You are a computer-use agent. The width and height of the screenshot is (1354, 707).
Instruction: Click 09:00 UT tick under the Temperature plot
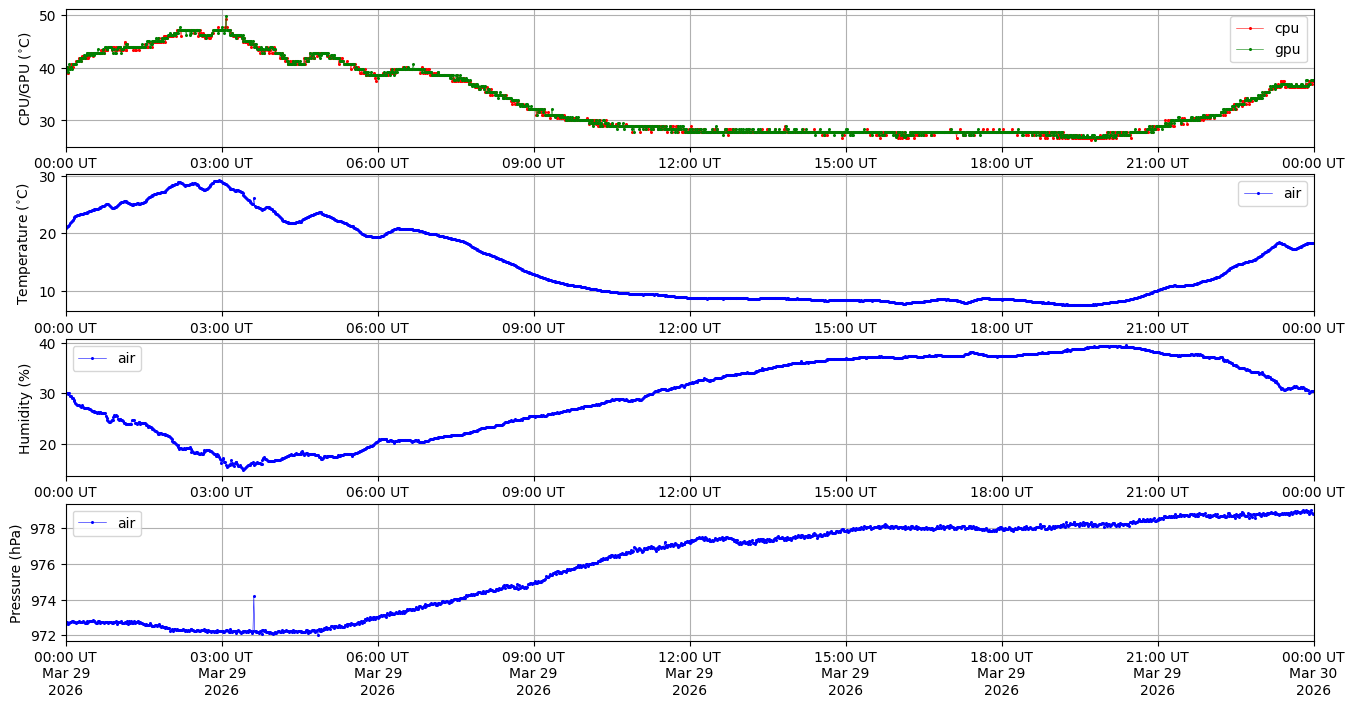(533, 327)
